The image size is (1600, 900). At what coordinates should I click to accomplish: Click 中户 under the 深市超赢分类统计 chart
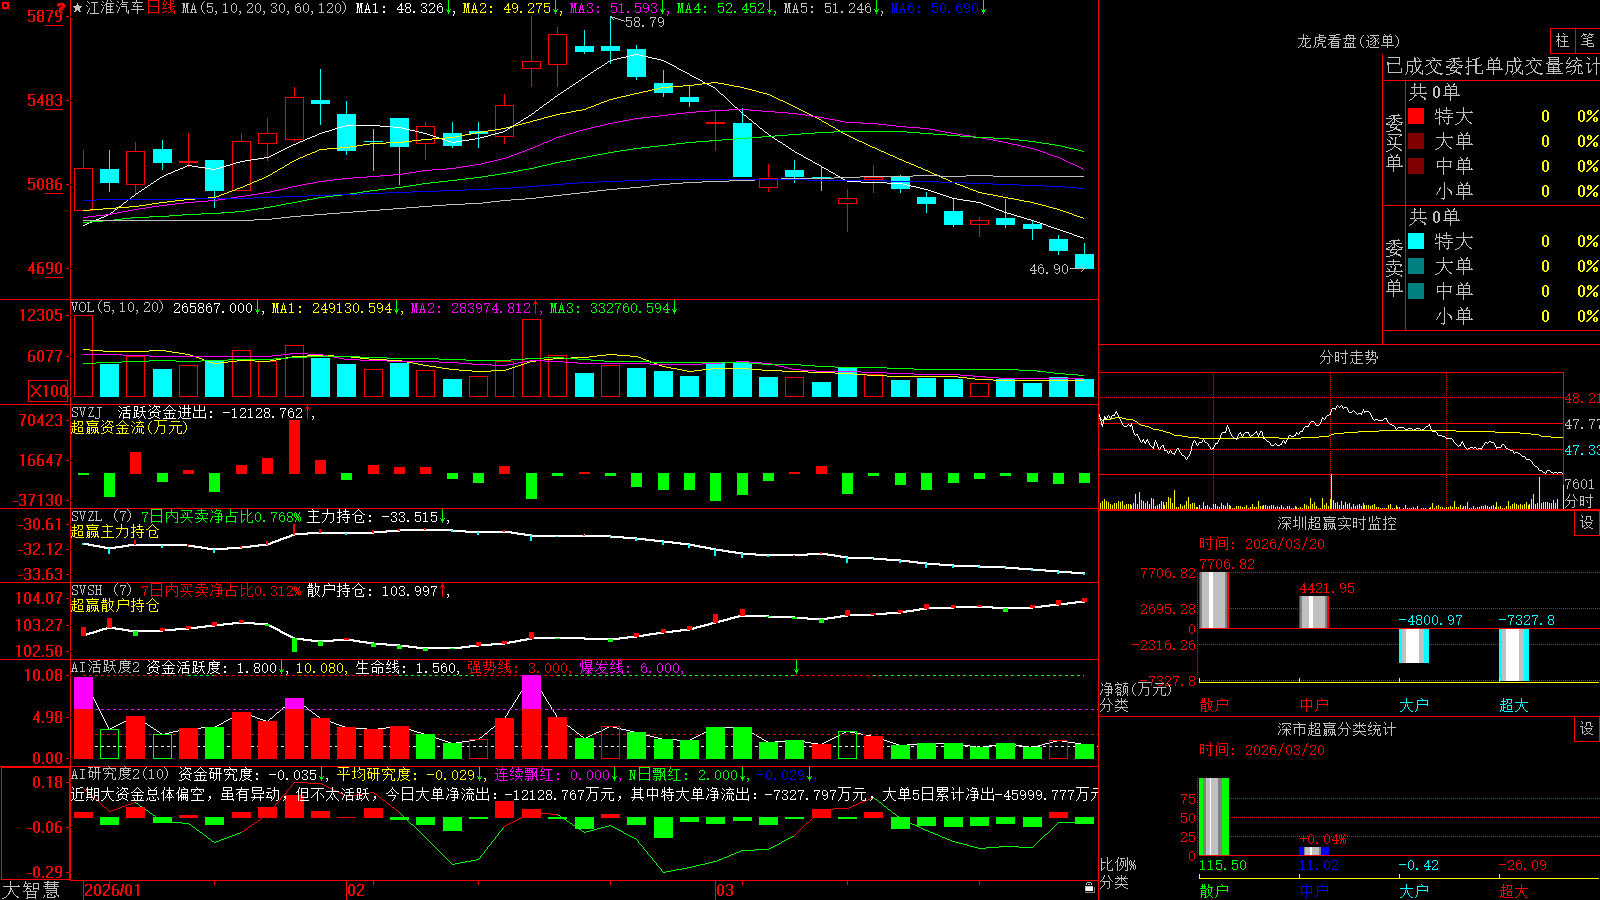[1314, 891]
